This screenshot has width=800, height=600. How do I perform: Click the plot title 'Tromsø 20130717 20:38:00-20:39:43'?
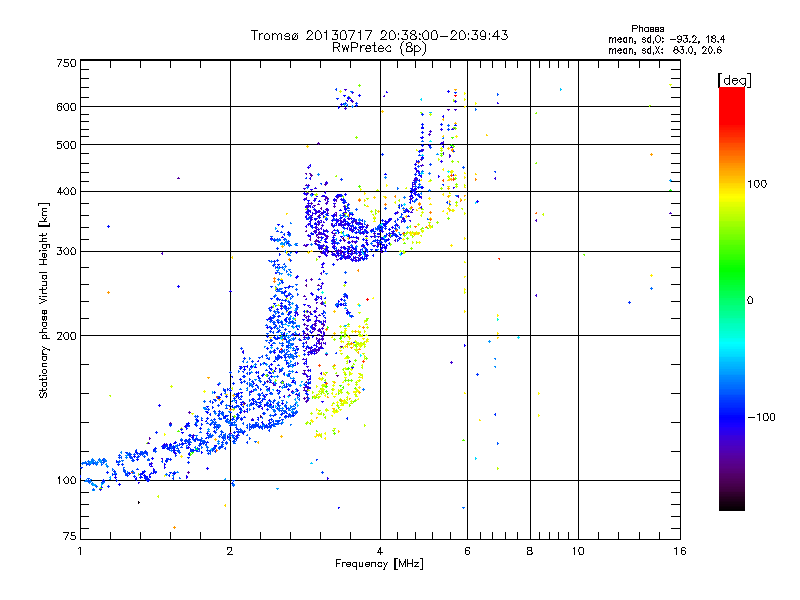coord(379,35)
